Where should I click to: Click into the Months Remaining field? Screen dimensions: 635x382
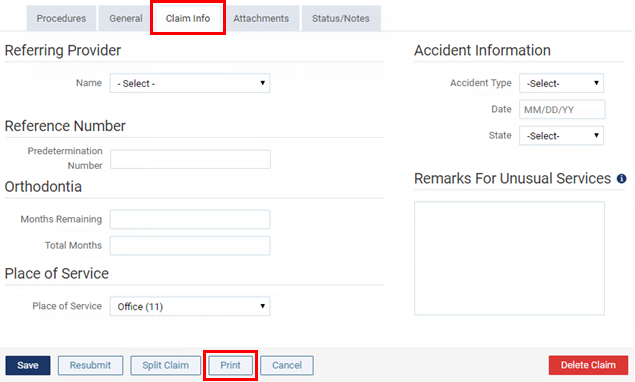tap(190, 219)
